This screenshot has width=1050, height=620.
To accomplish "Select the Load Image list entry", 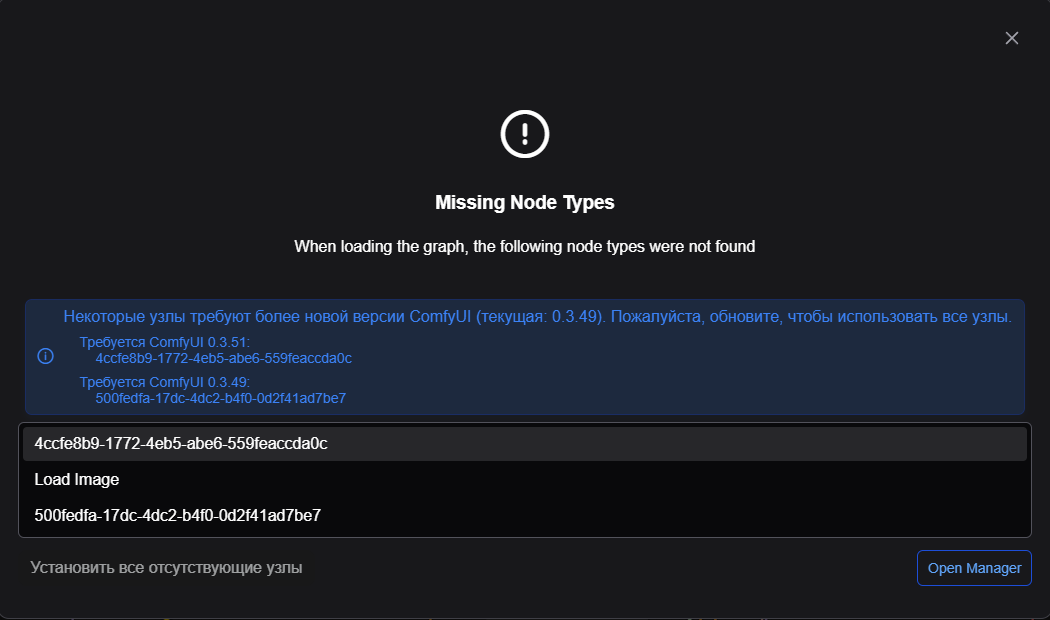I will [x=77, y=480].
